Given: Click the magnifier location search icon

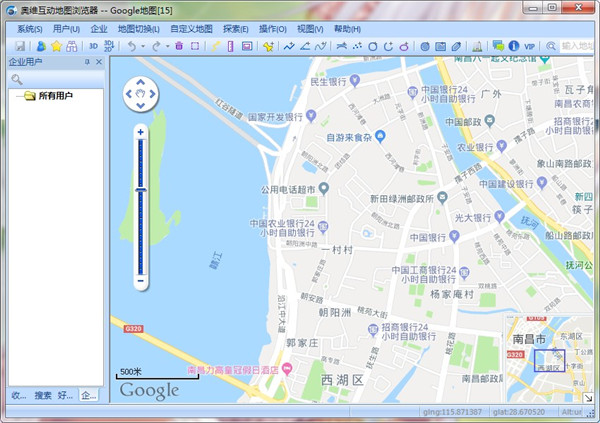Looking at the screenshot, I should point(551,46).
